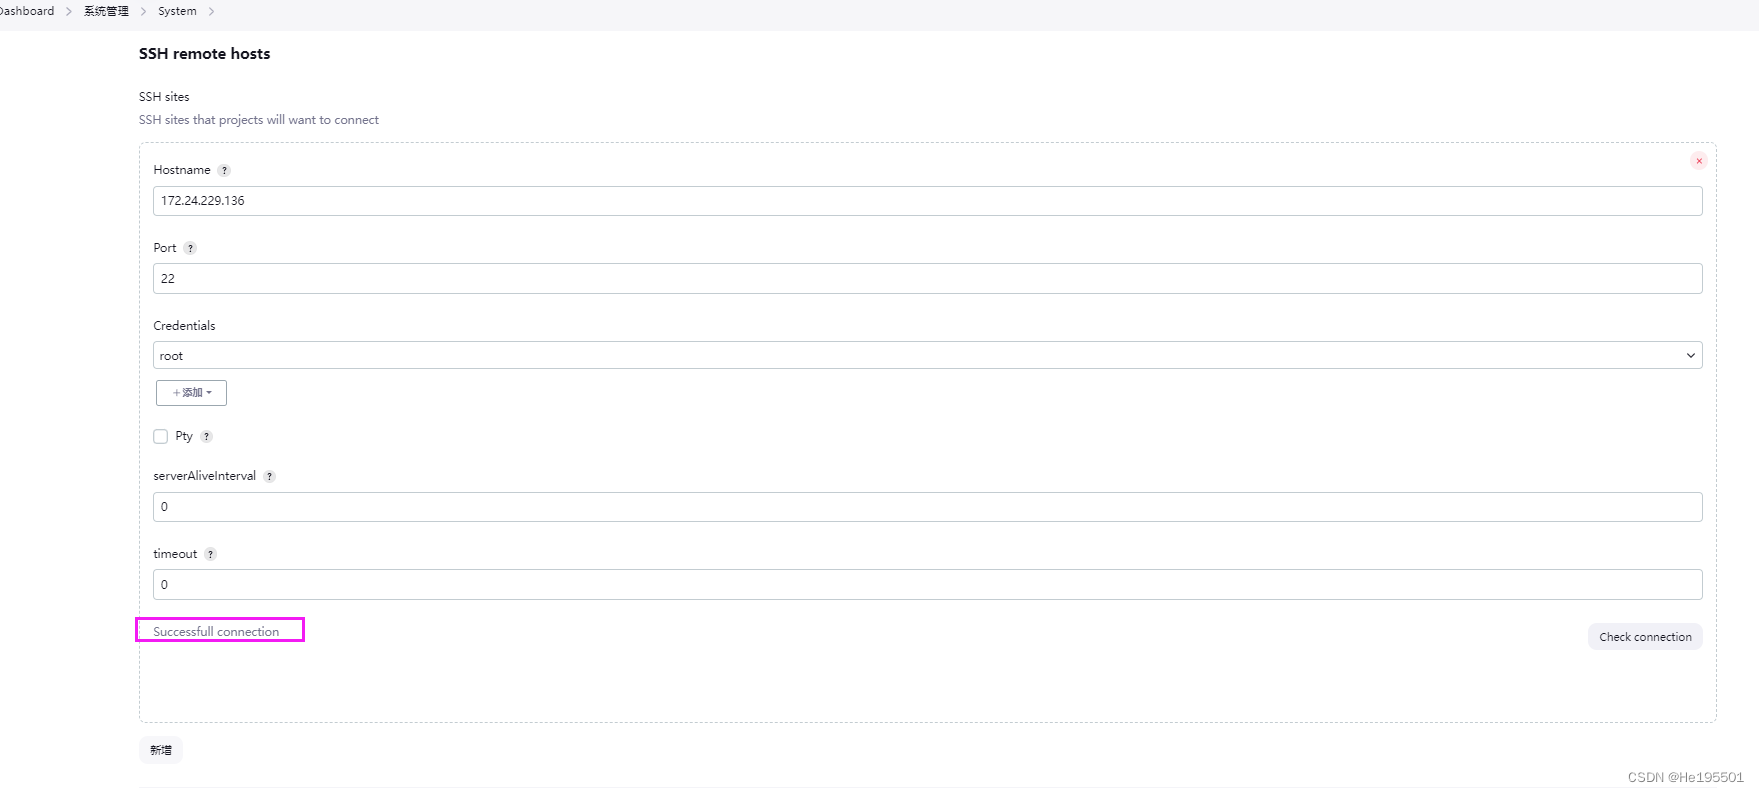Delete this SSH site with the red X
Screen dimensions: 1759x792
[1698, 161]
